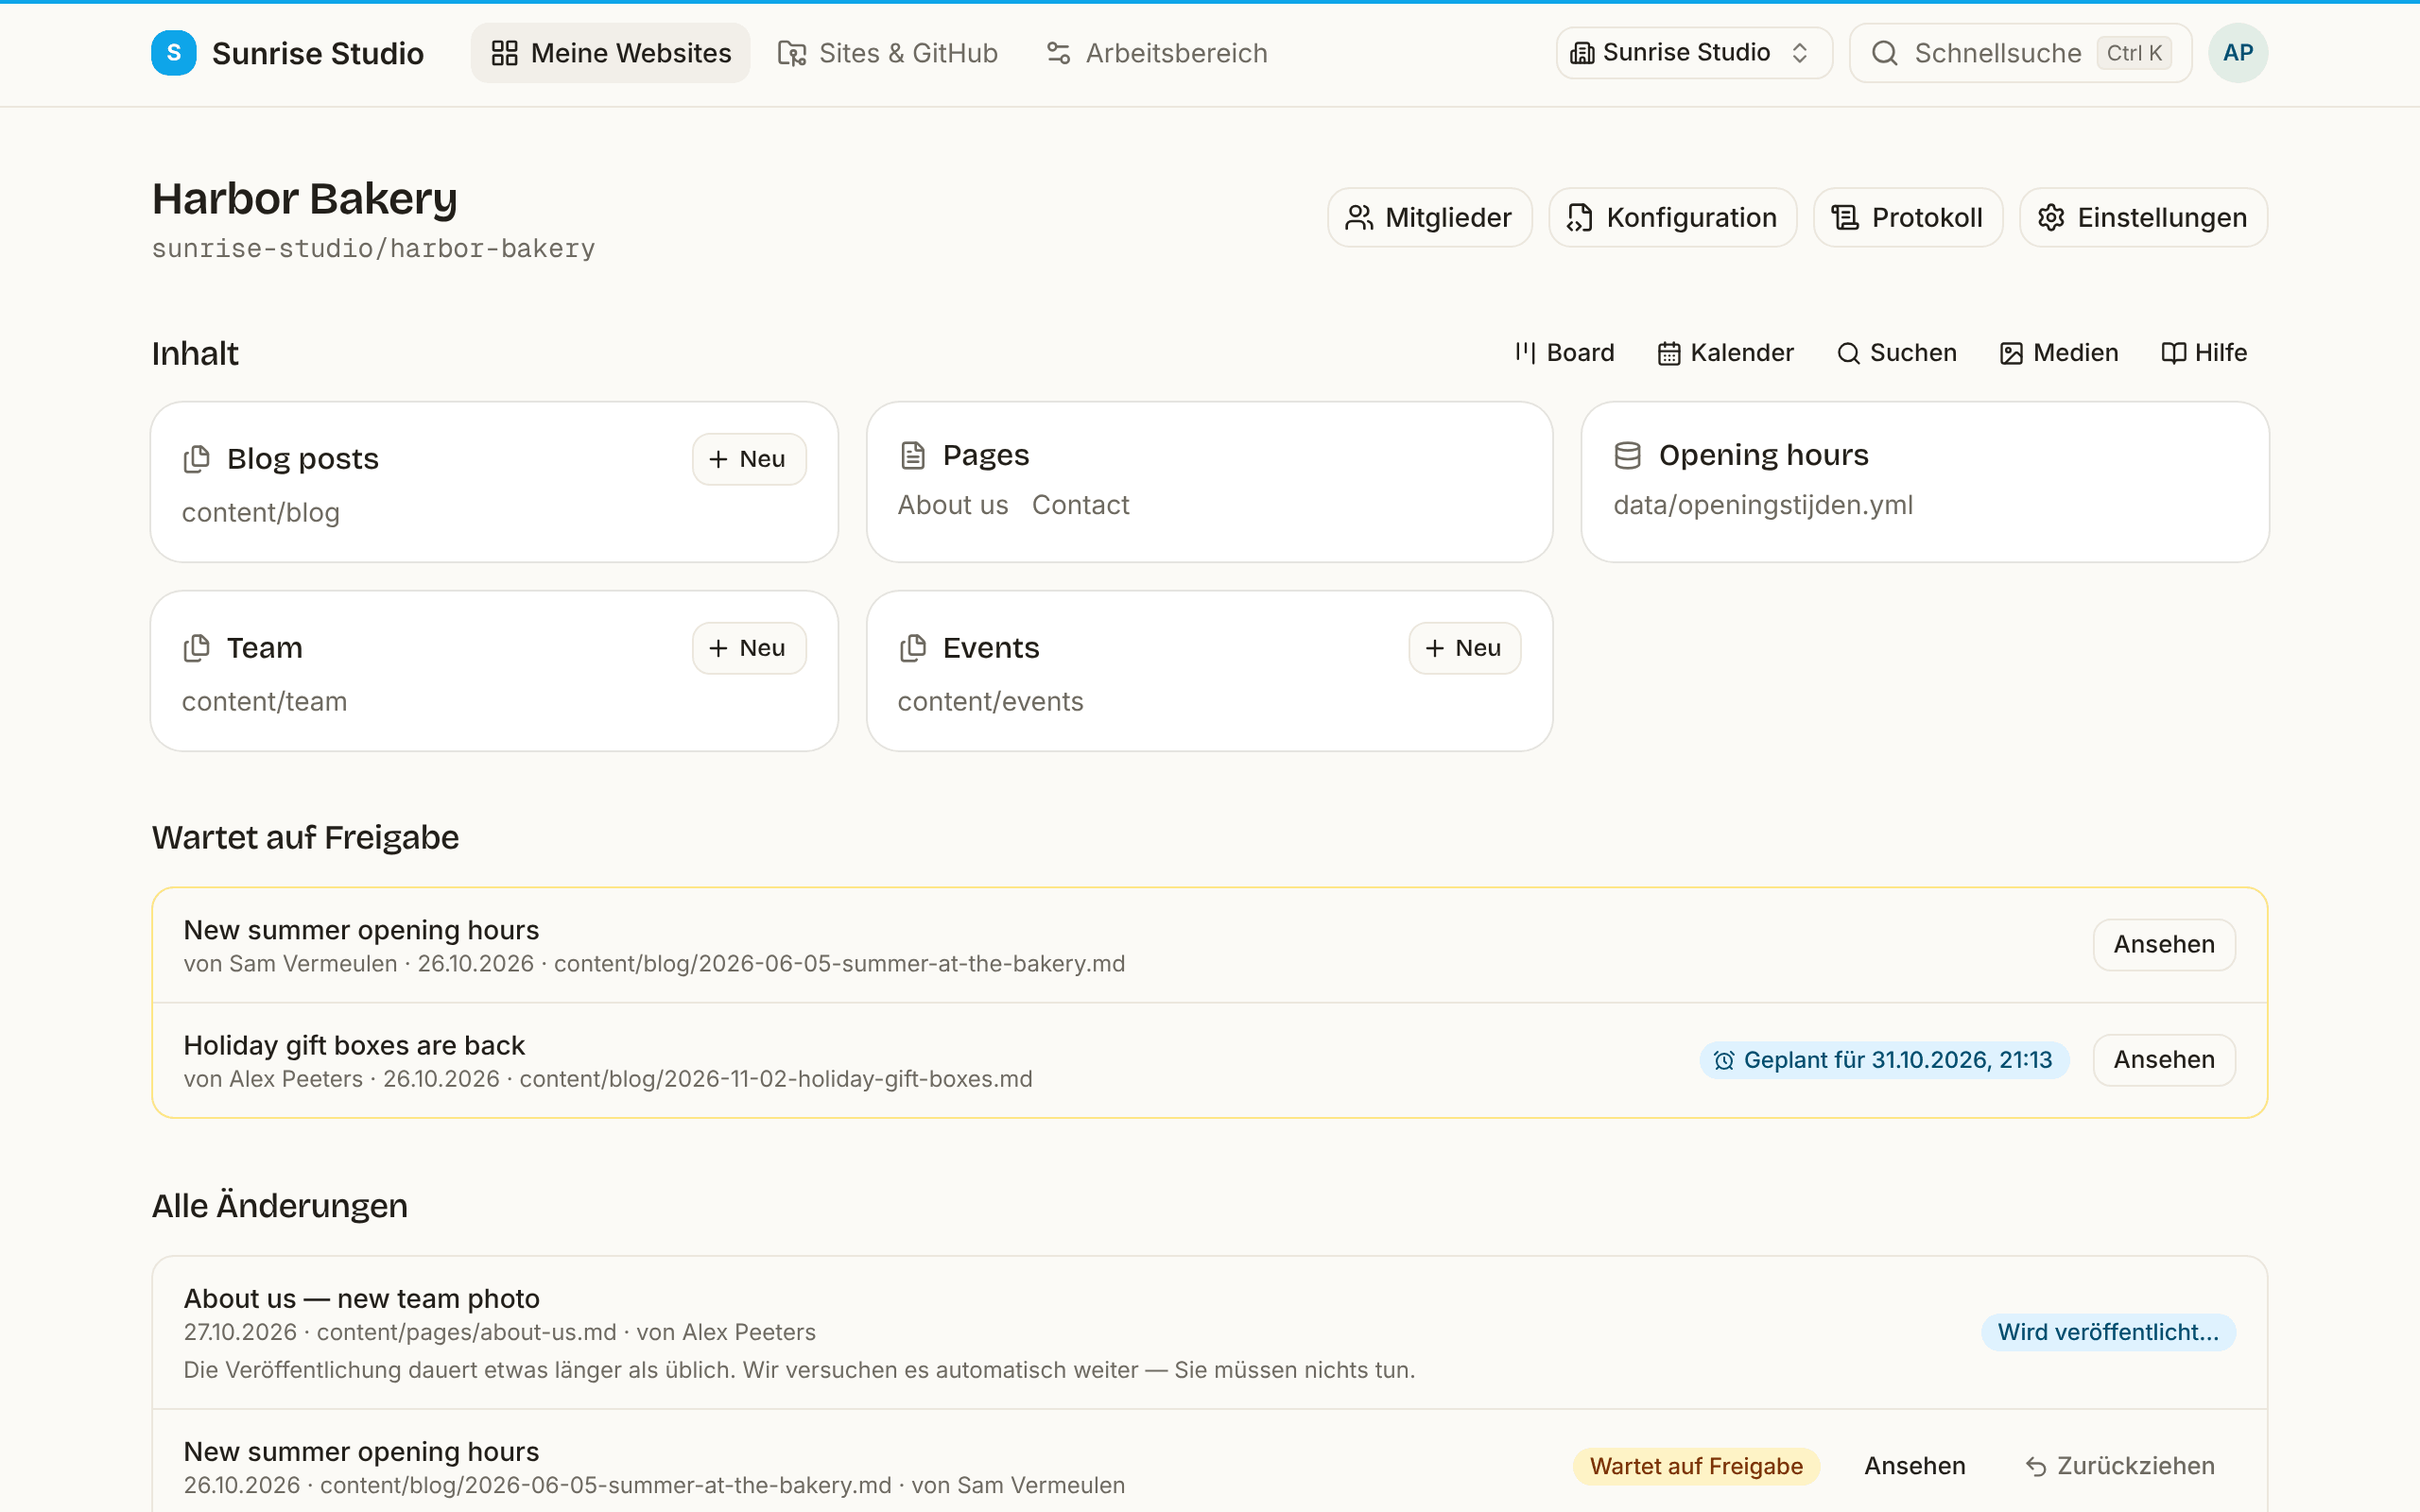The width and height of the screenshot is (2420, 1512).
Task: Click the Wartet auf Freigabe status badge
Action: (x=1696, y=1466)
